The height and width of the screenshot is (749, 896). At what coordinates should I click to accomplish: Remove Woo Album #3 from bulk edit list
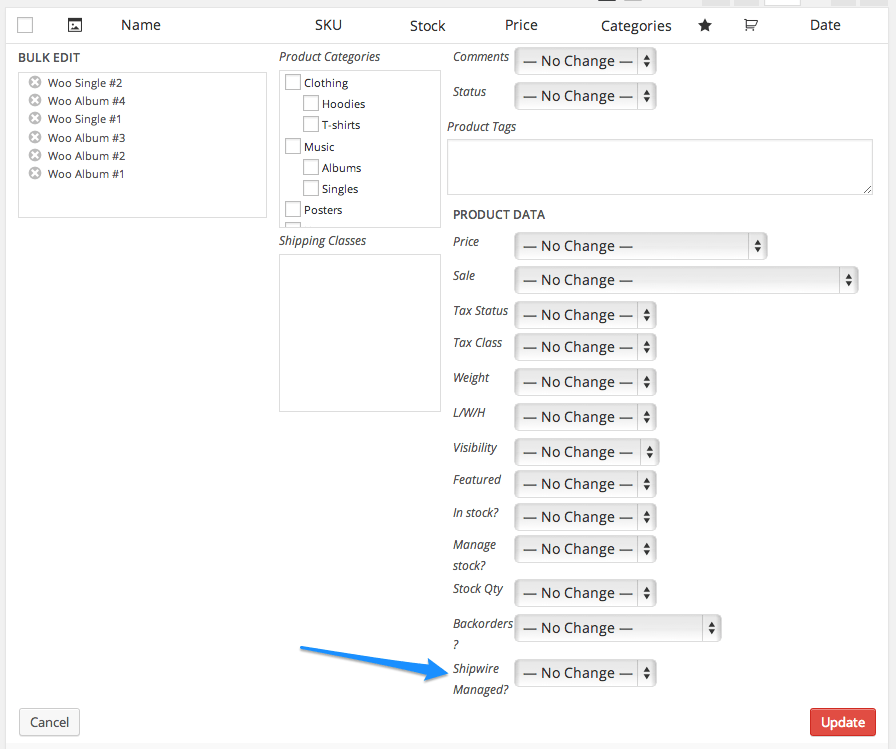tap(34, 137)
